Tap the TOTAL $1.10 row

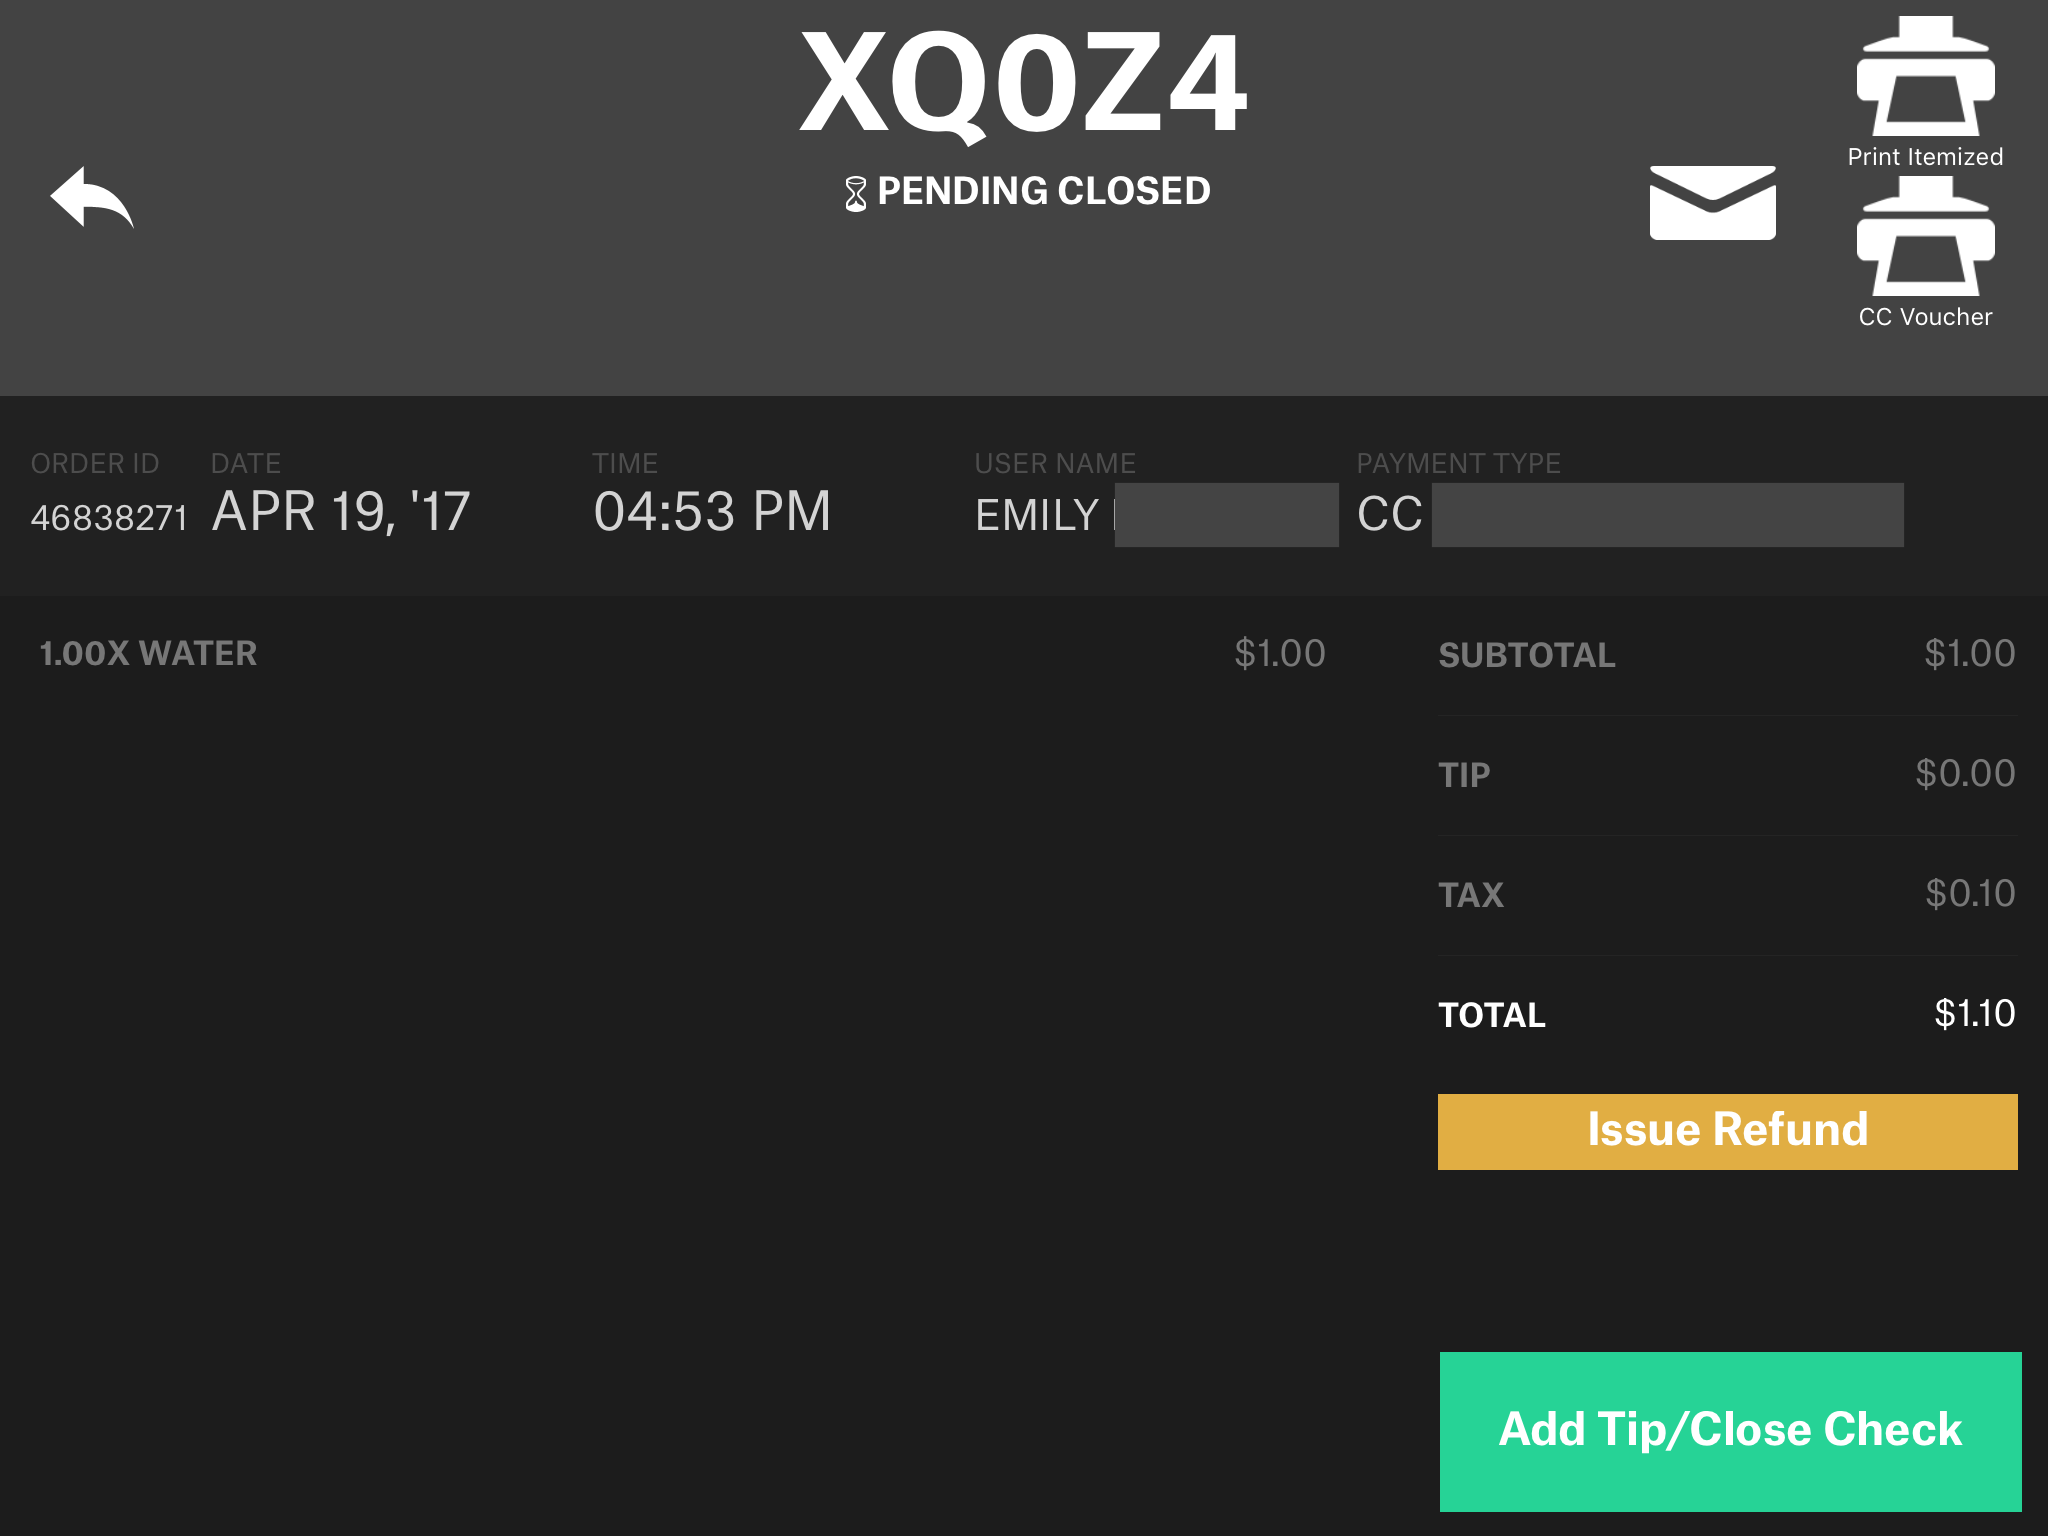pyautogui.click(x=1726, y=1015)
